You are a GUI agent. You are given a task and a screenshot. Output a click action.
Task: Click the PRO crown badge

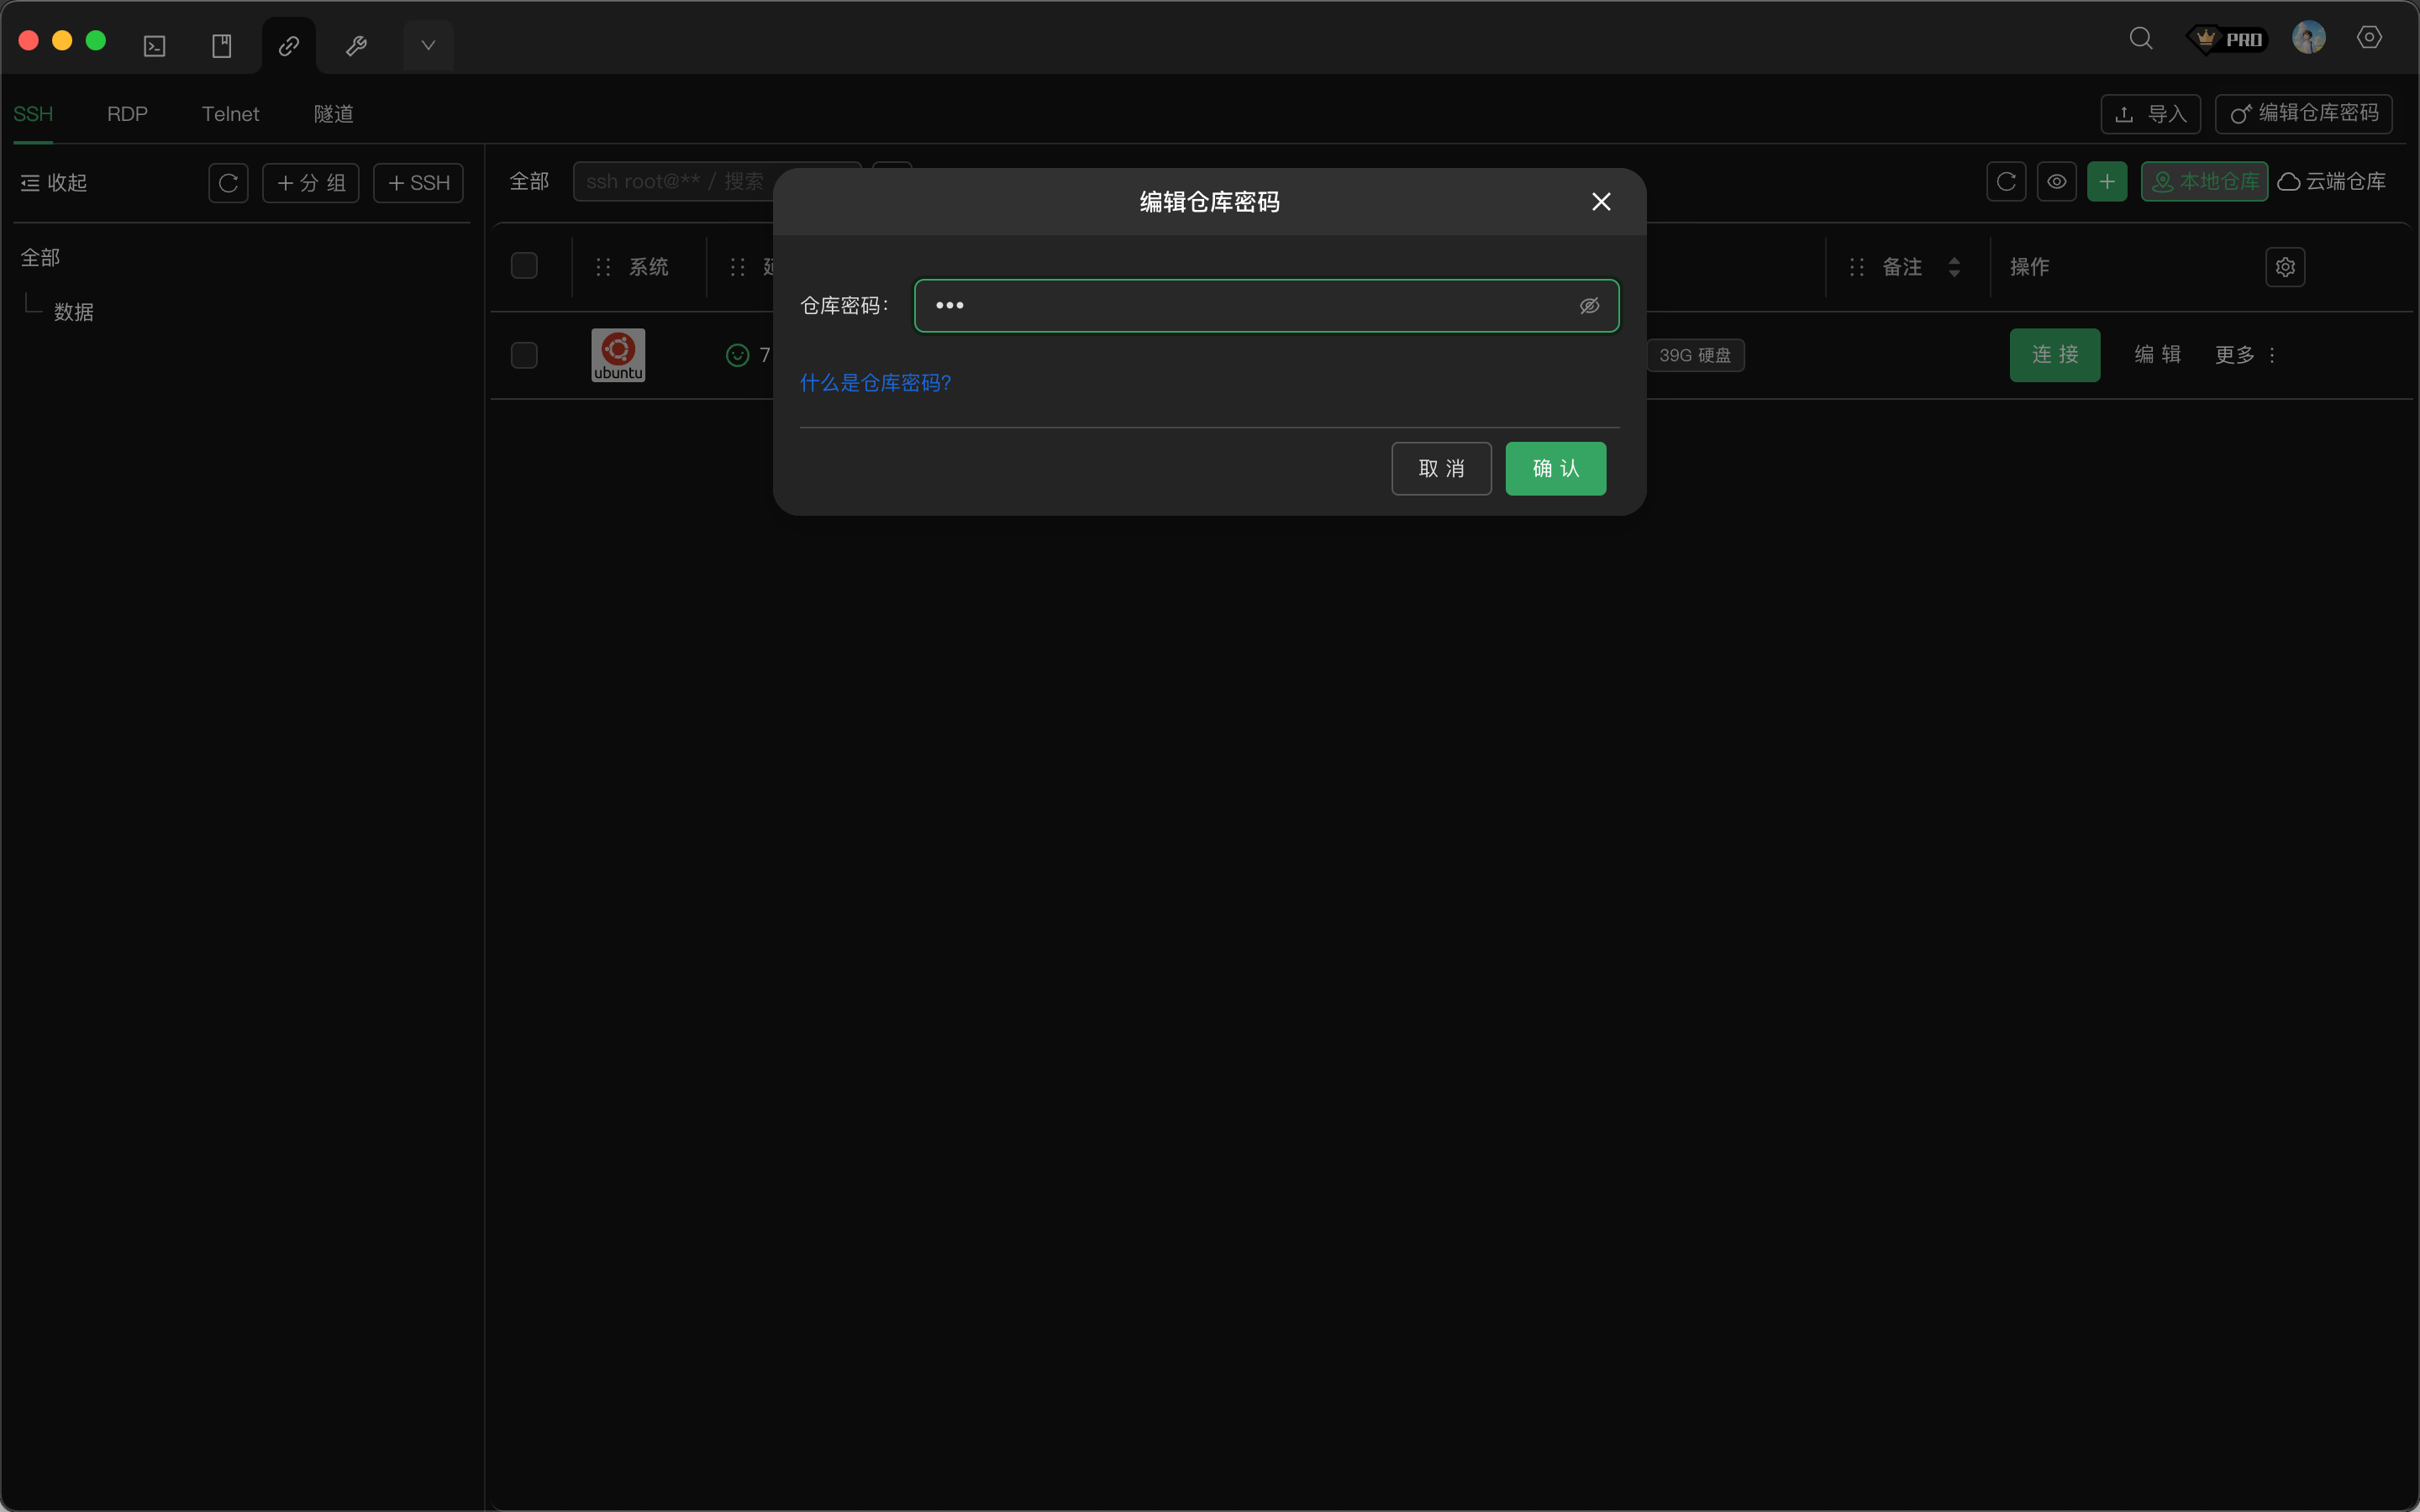(x=2228, y=39)
